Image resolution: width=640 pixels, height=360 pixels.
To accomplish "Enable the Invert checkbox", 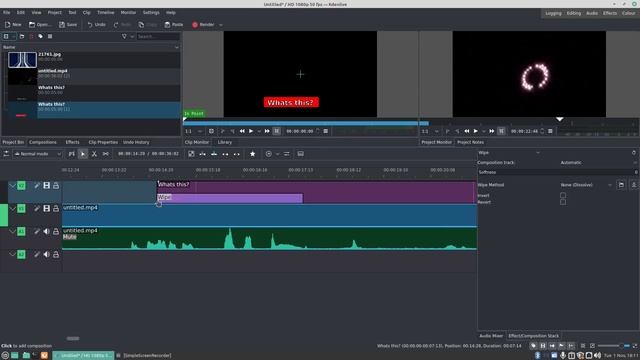I will point(563,196).
